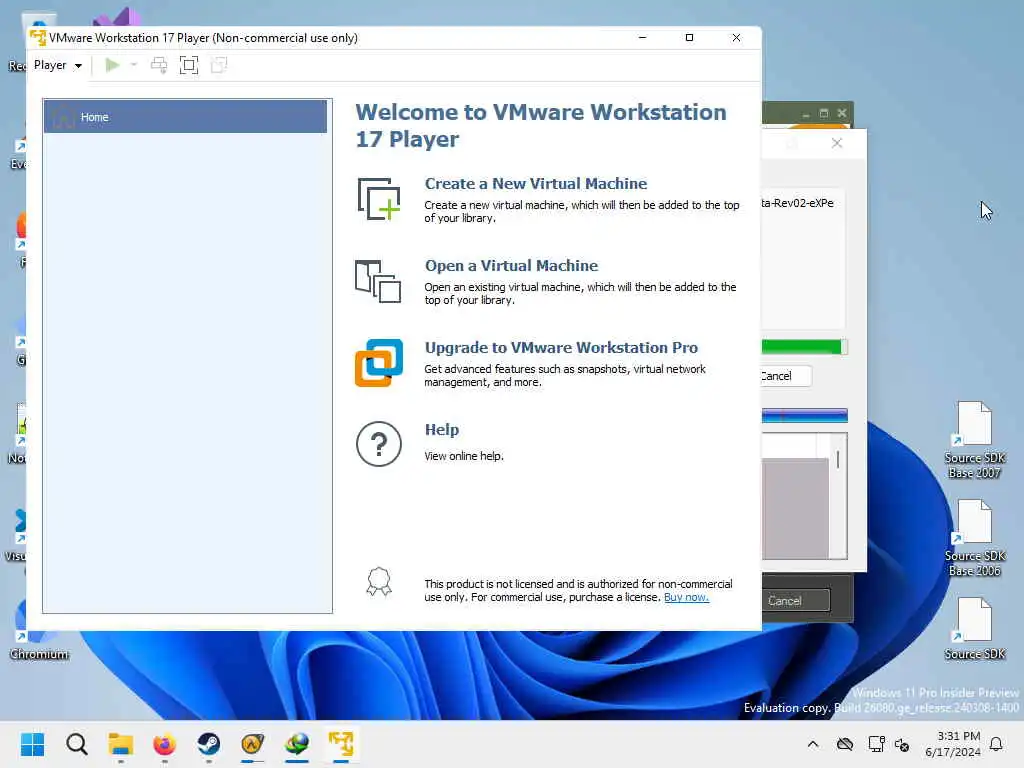Open File Explorer from the taskbar
Viewport: 1024px width, 768px height.
[120, 744]
